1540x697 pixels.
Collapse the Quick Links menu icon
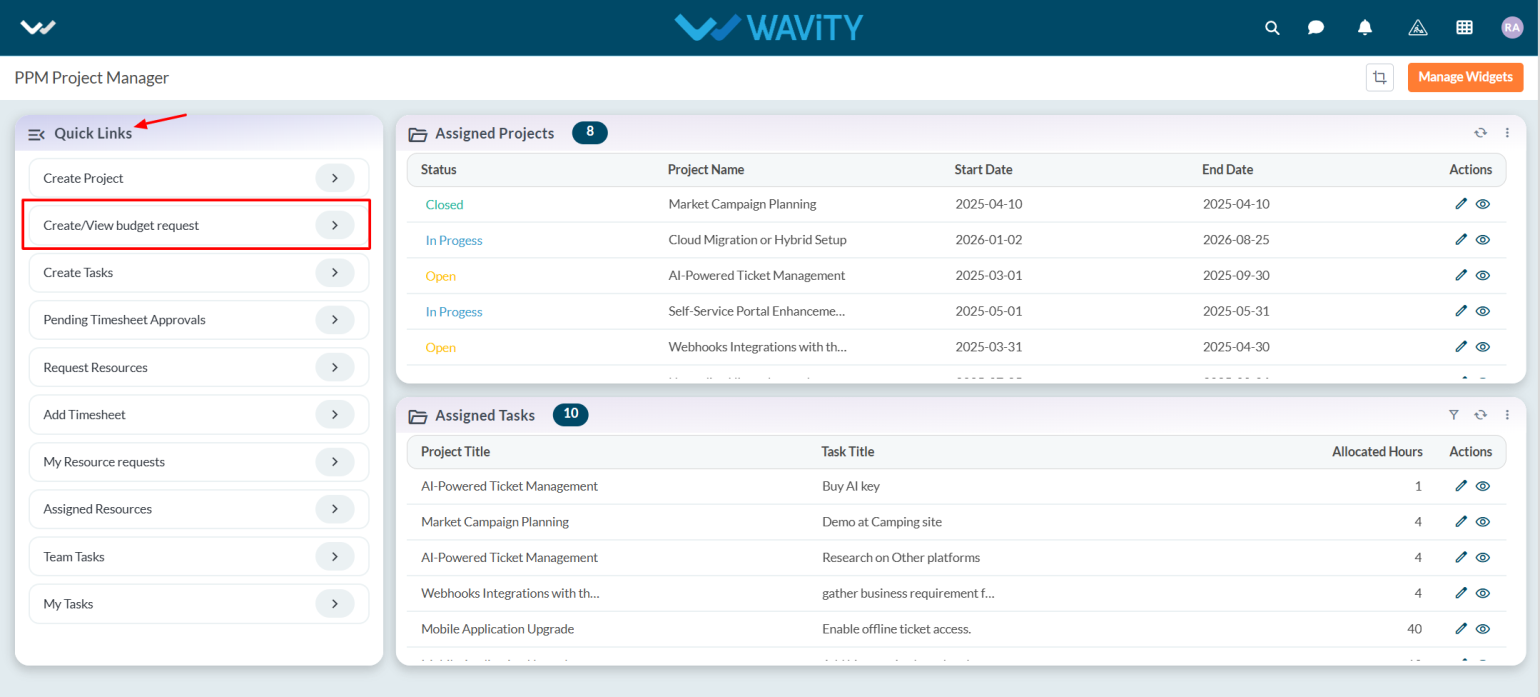click(x=36, y=134)
